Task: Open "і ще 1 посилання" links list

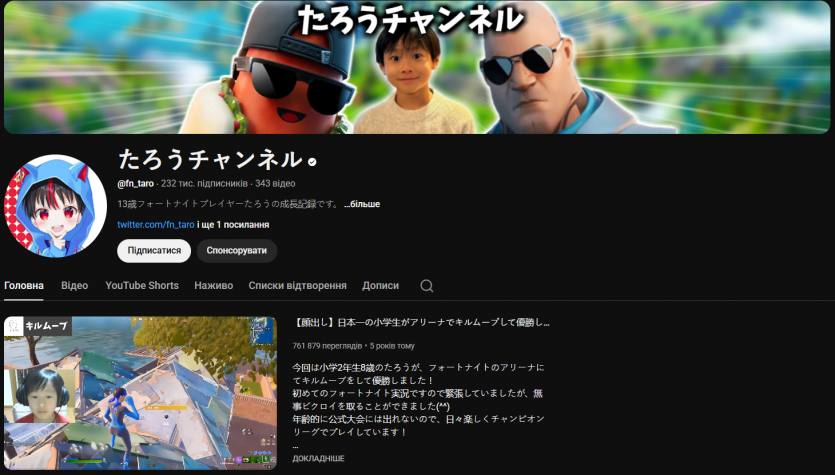Action: point(233,225)
